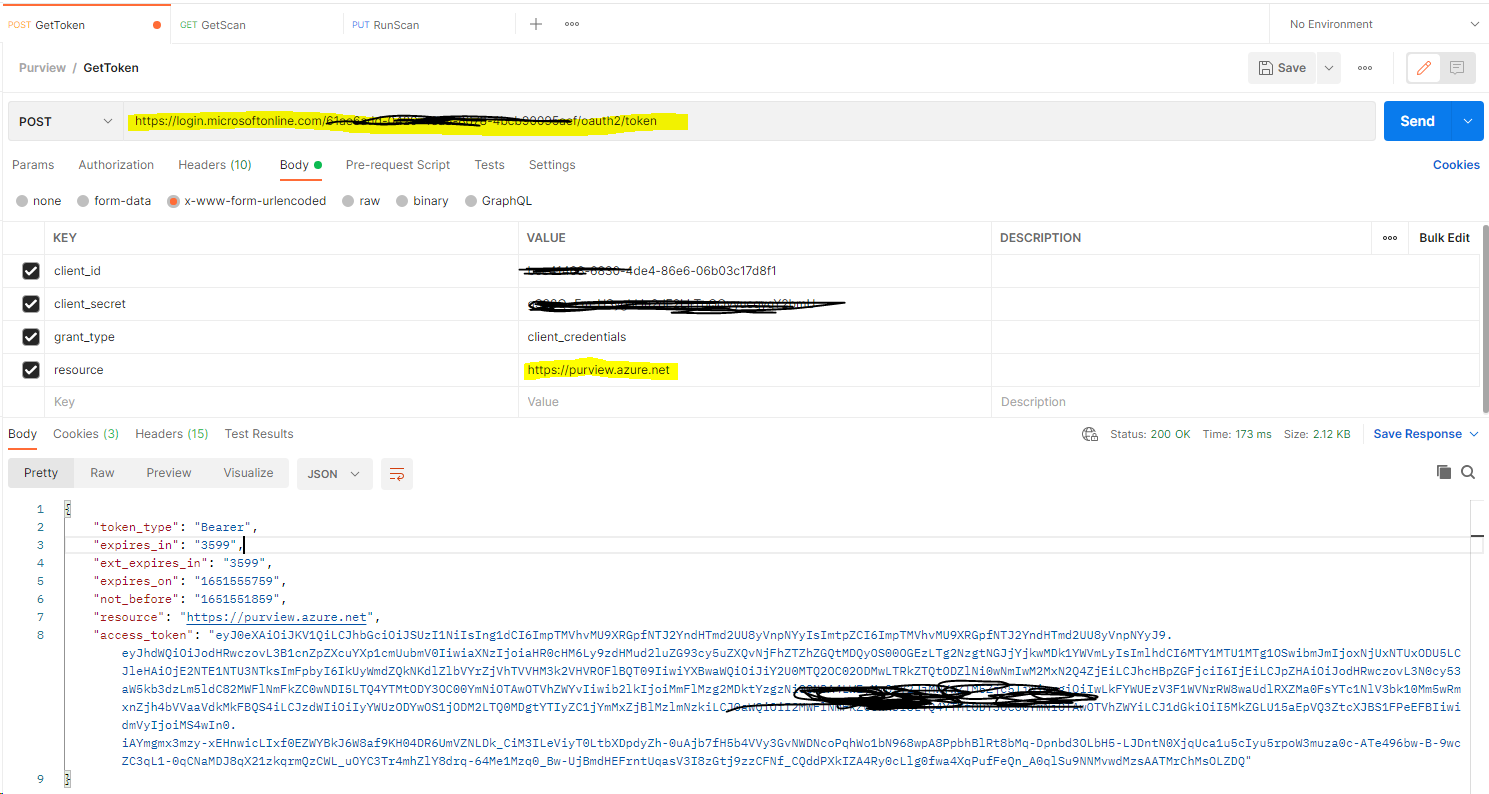Open a new request tab with plus icon
The image size is (1489, 794).
click(536, 24)
